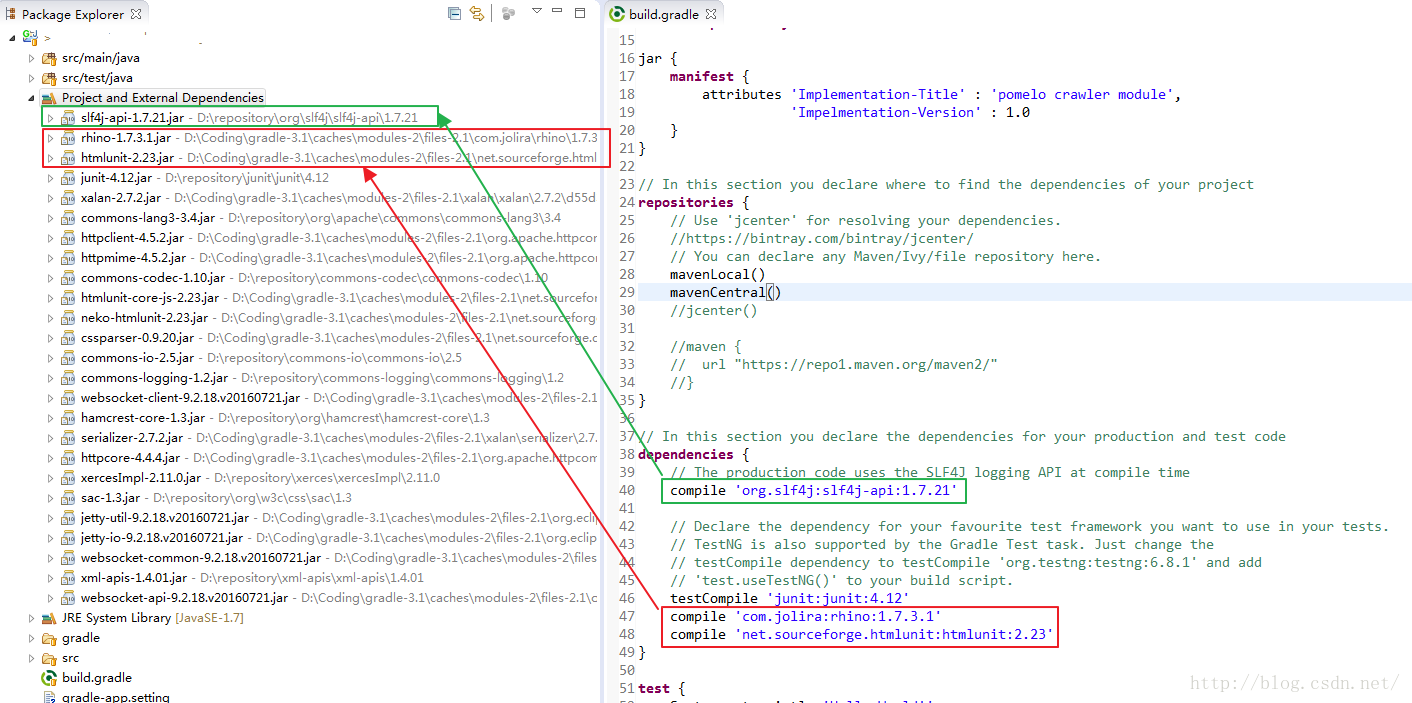
Task: Select the Package Explorer tab
Action: point(73,14)
